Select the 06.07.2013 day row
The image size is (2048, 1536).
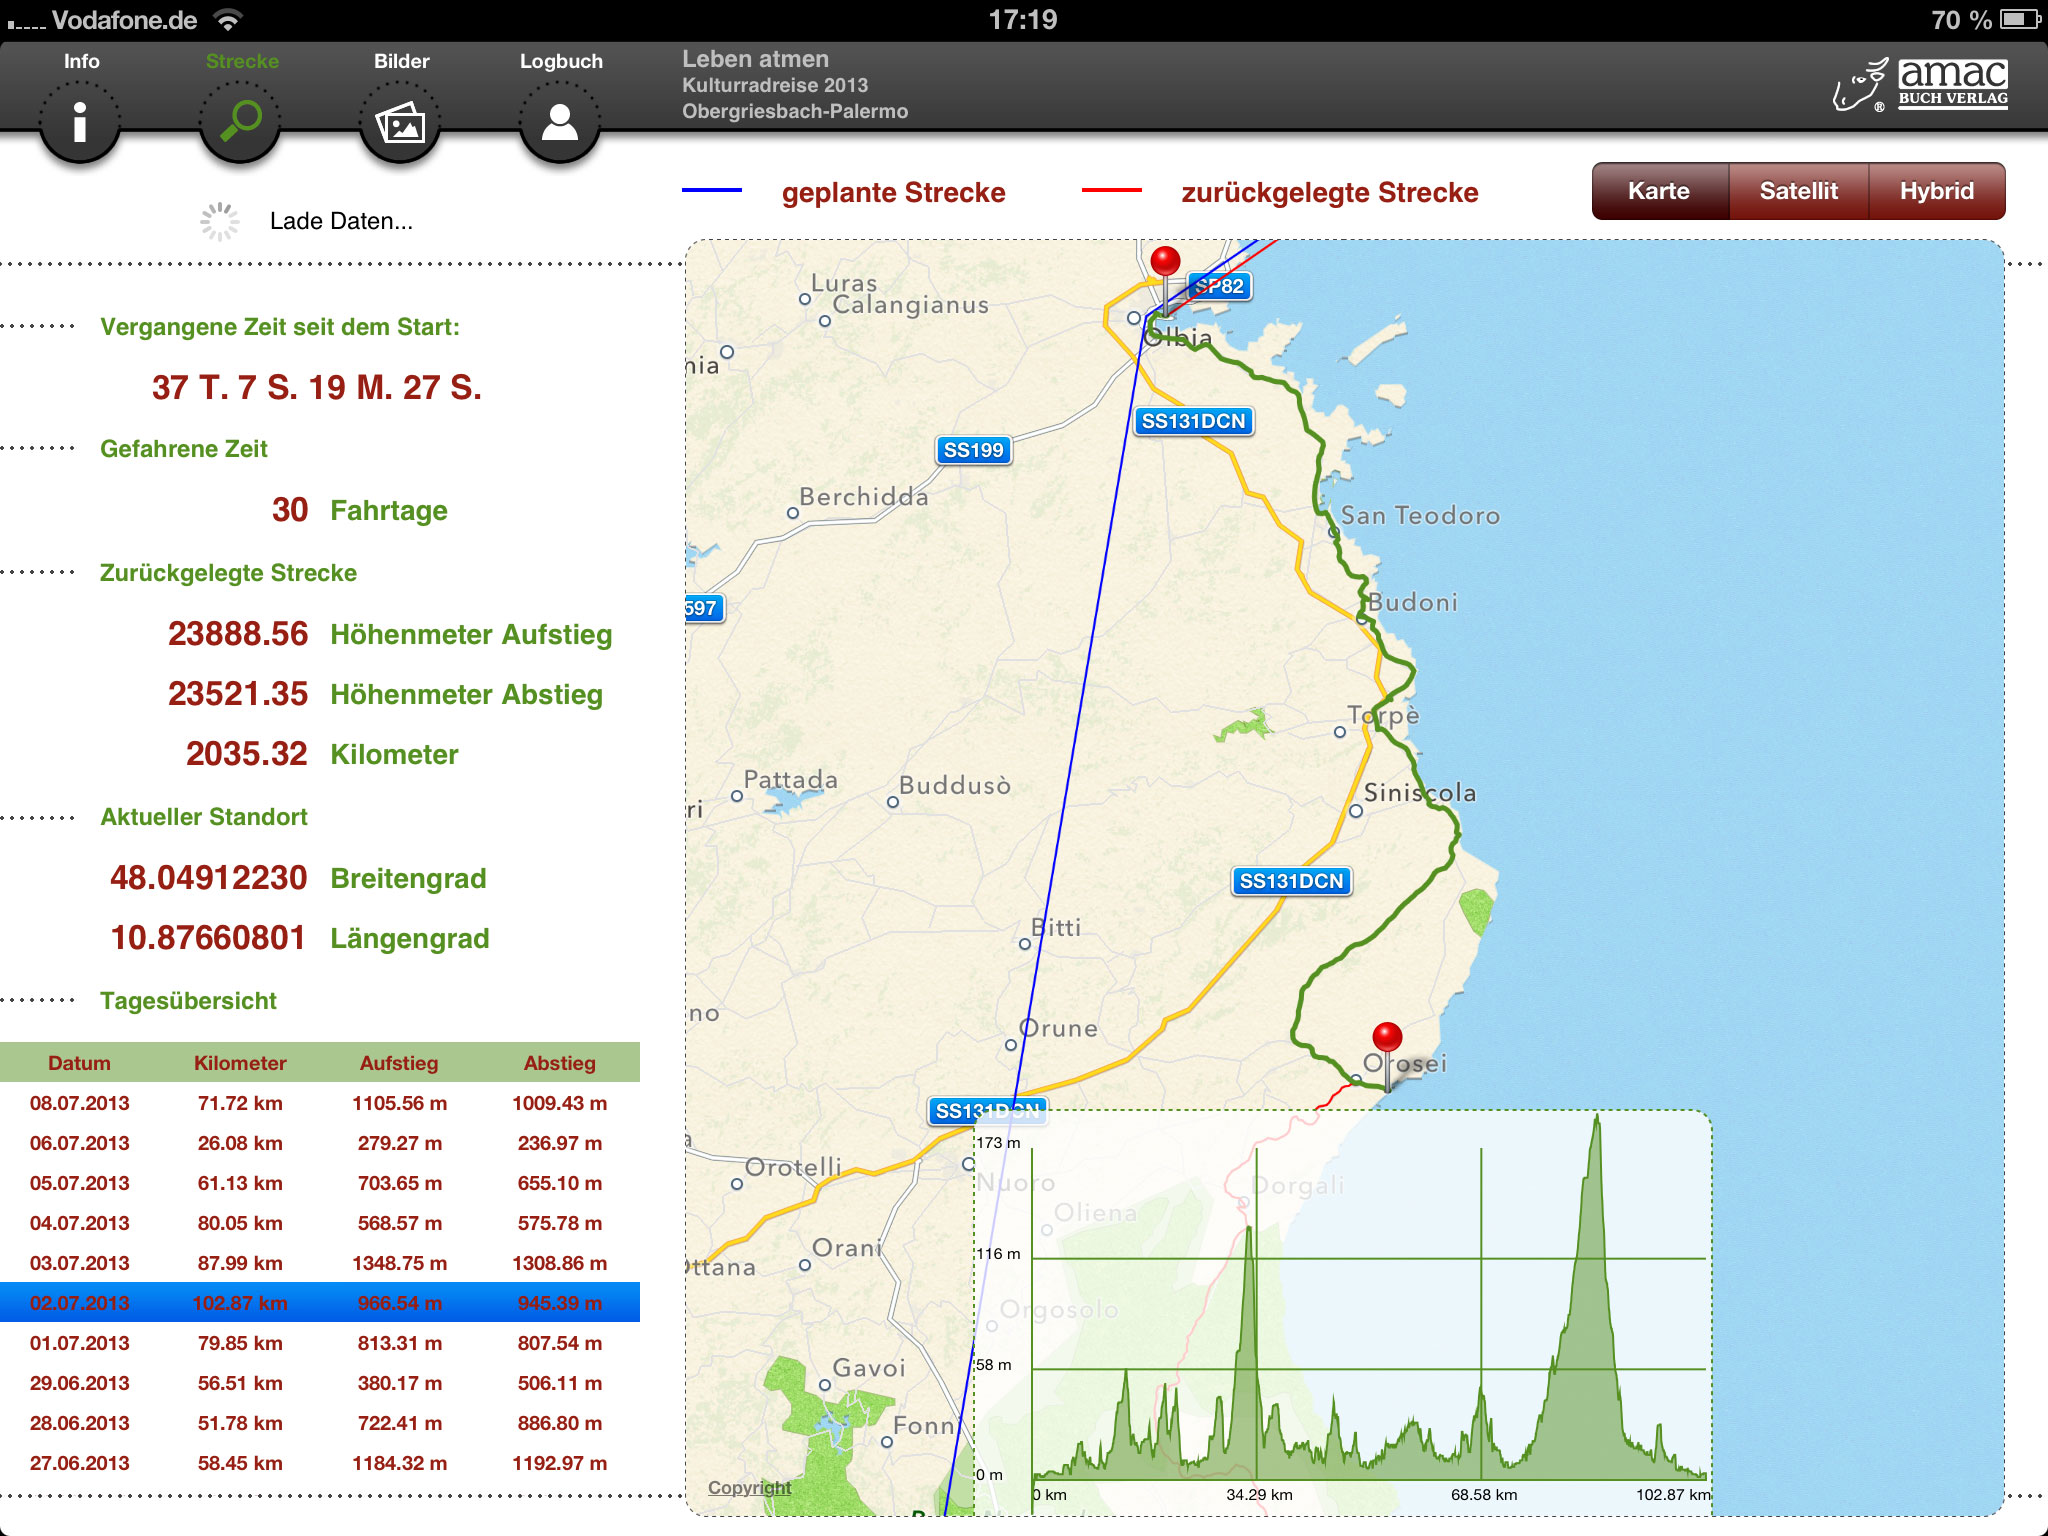click(x=320, y=1143)
